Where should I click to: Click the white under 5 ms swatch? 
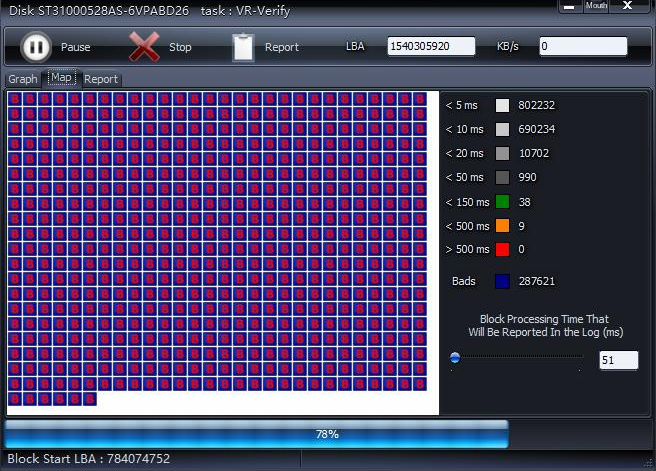[x=502, y=105]
